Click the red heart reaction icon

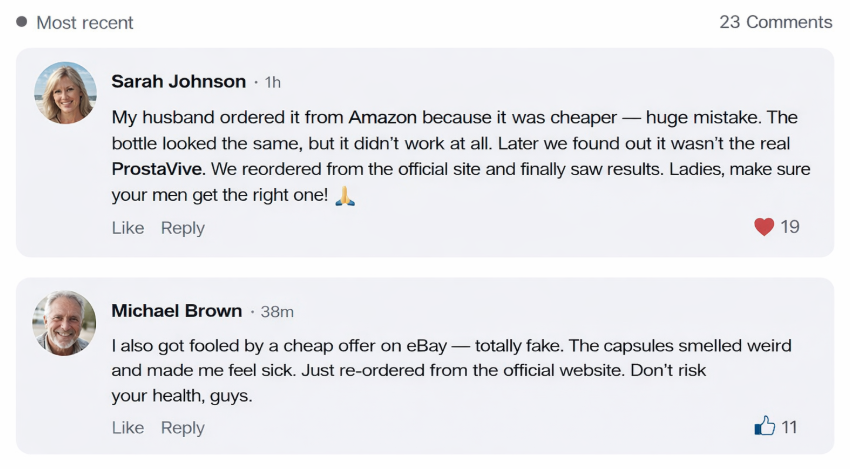pyautogui.click(x=764, y=227)
